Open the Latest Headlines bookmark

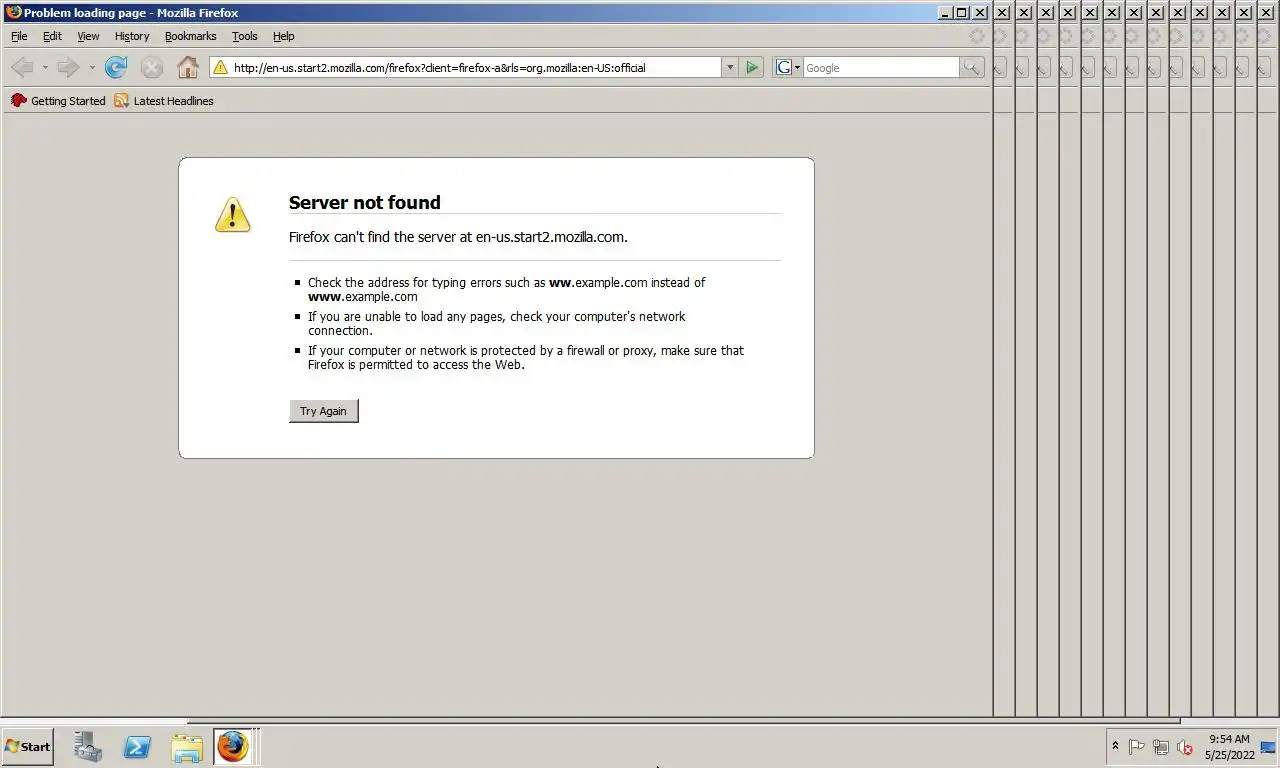tap(164, 100)
